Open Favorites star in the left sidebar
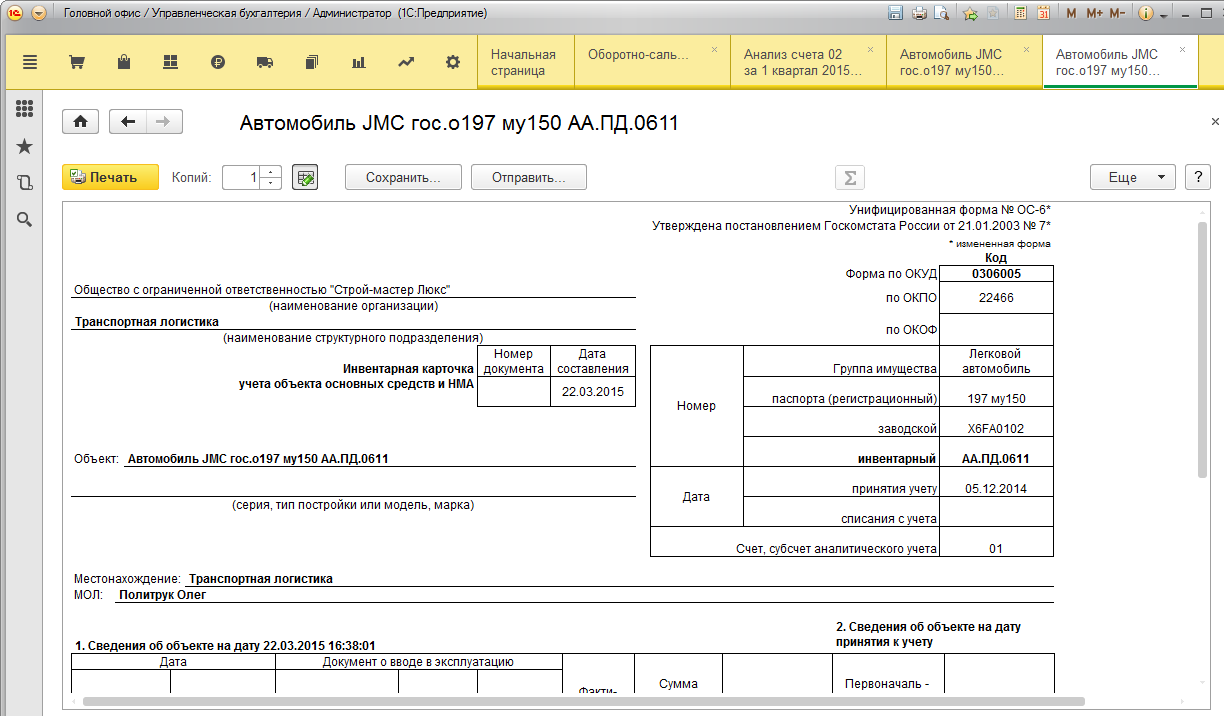 [x=25, y=146]
